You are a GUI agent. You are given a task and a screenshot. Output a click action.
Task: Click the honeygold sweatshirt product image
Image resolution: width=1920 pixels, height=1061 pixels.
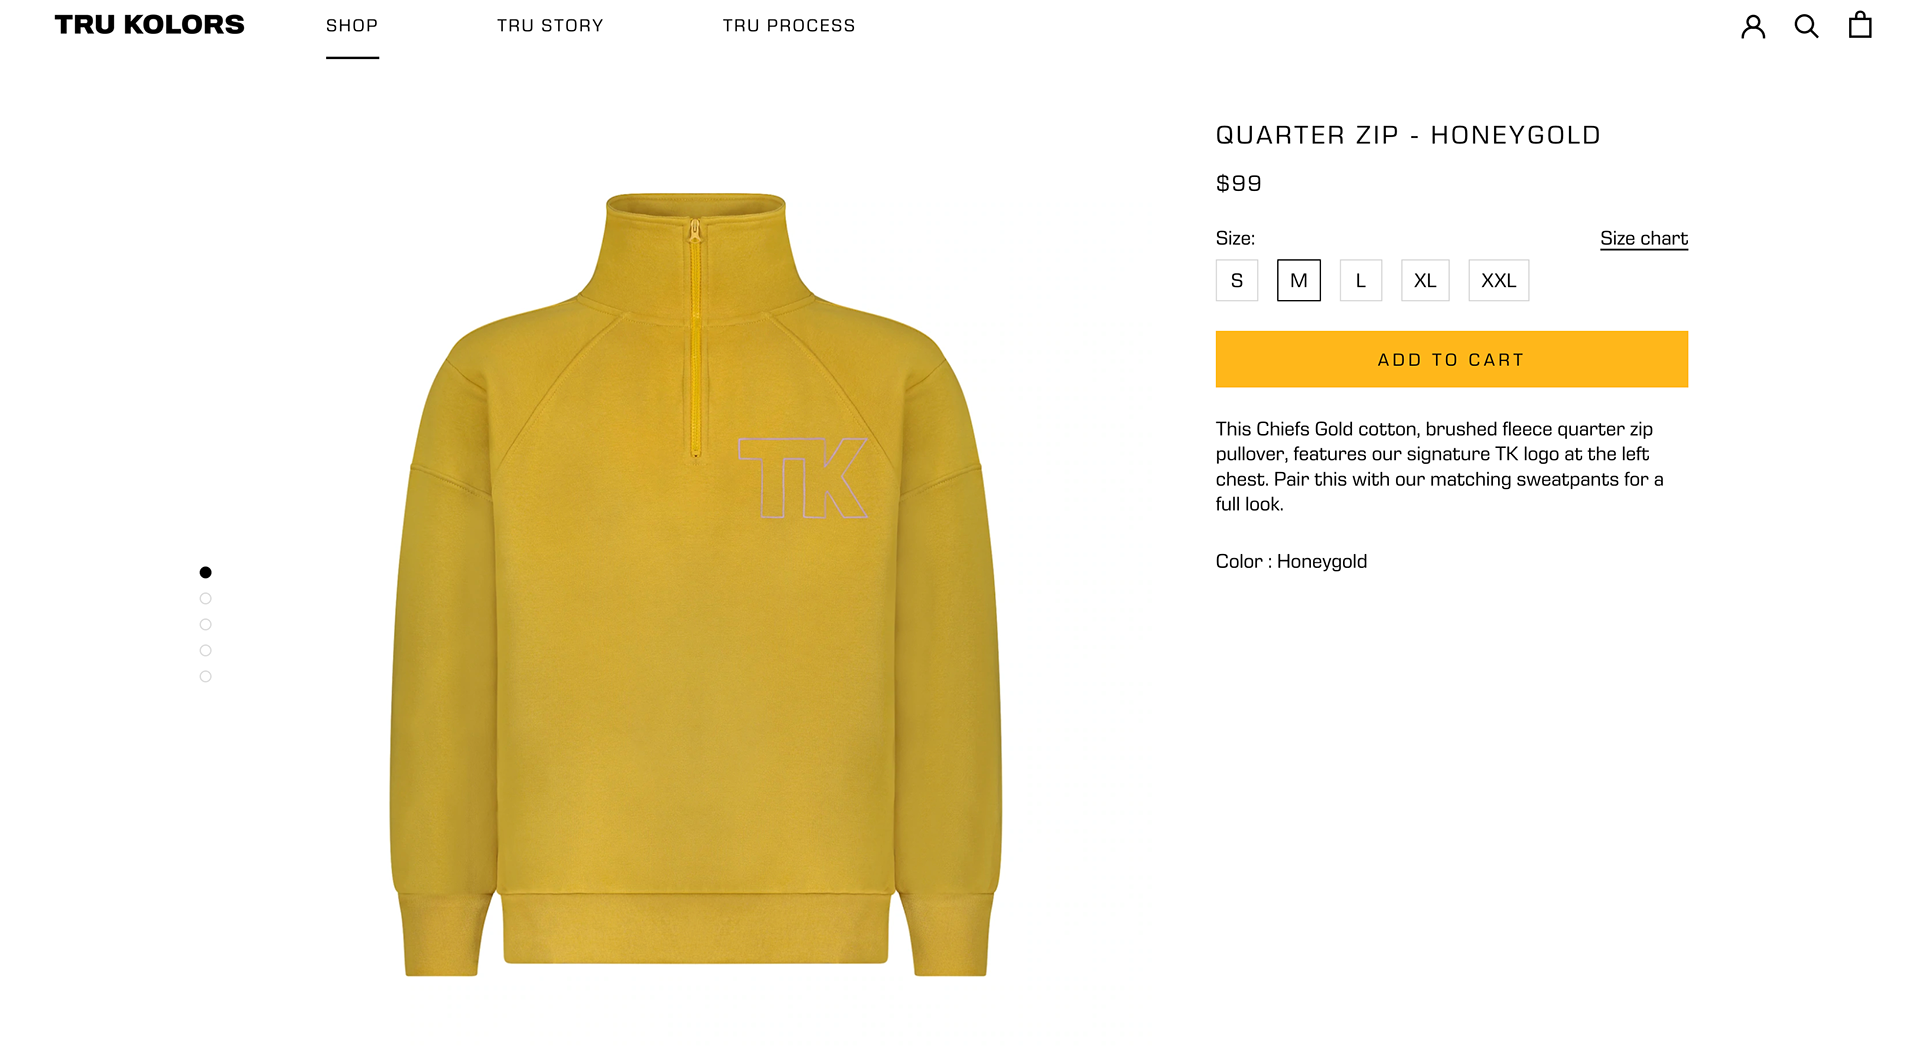tap(696, 585)
